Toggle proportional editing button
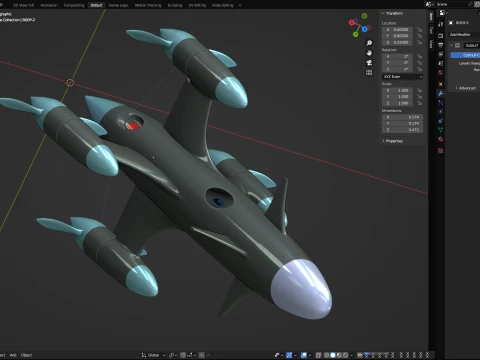The width and height of the screenshot is (480, 360). 202,355
